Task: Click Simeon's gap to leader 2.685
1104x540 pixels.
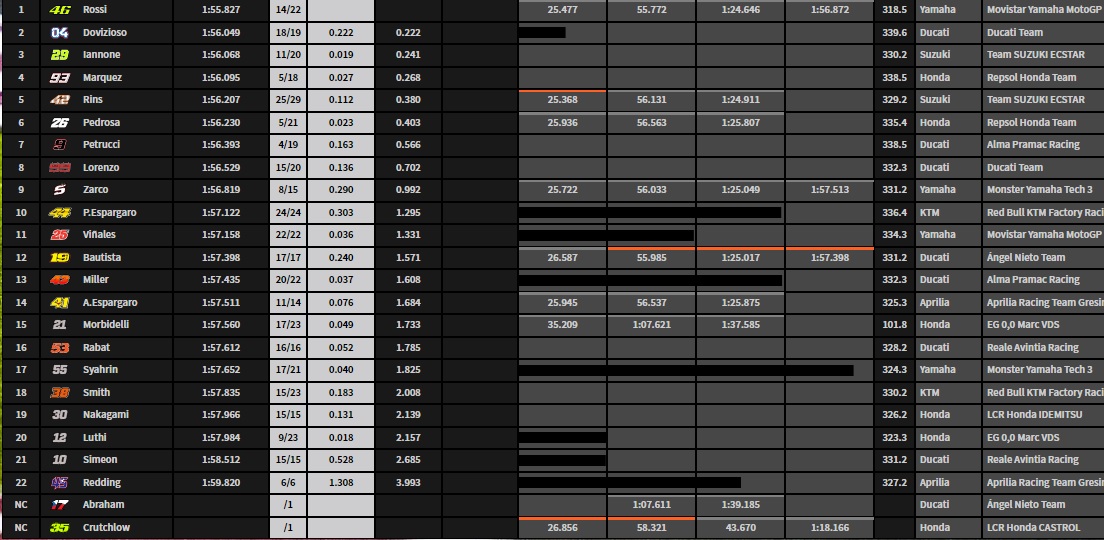Action: pyautogui.click(x=408, y=460)
